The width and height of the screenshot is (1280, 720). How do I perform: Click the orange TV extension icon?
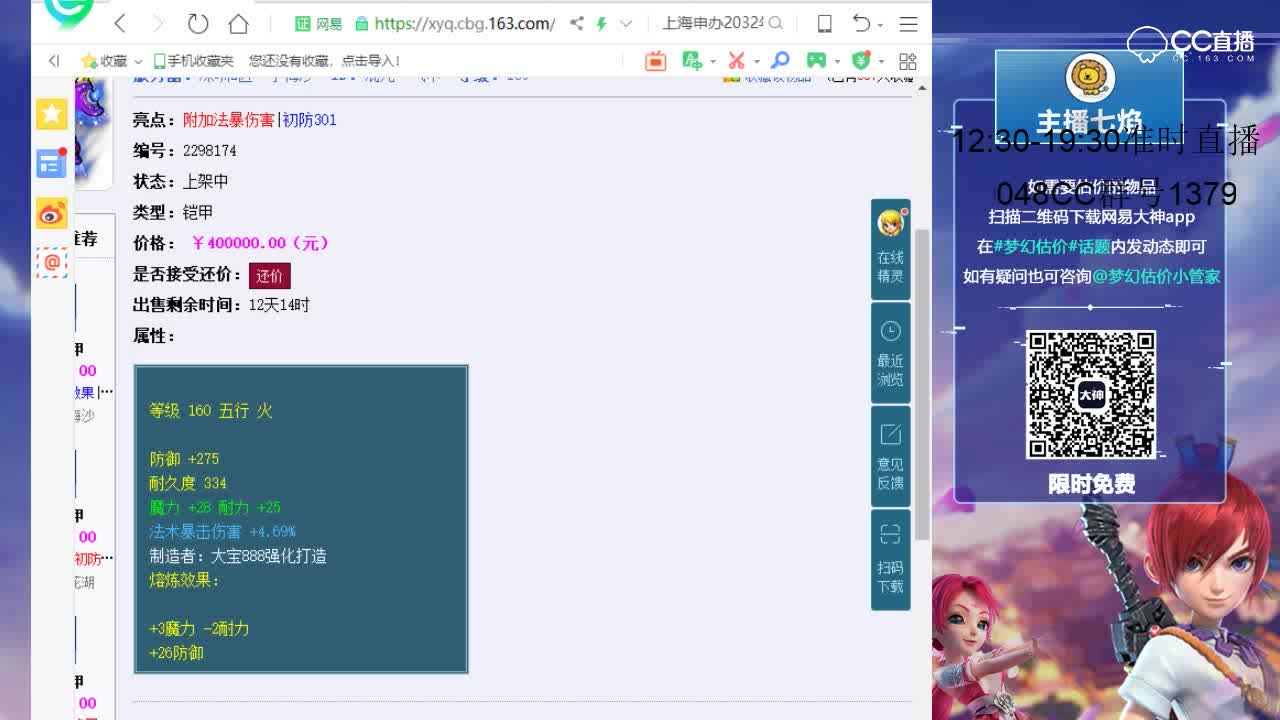(655, 61)
